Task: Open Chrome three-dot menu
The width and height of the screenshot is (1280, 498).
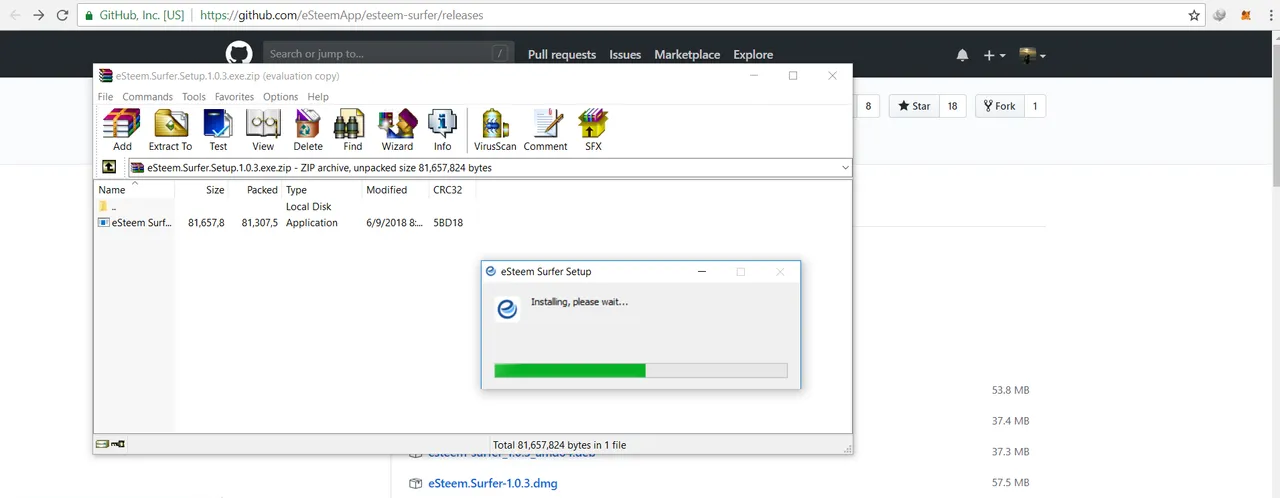Action: click(1270, 16)
